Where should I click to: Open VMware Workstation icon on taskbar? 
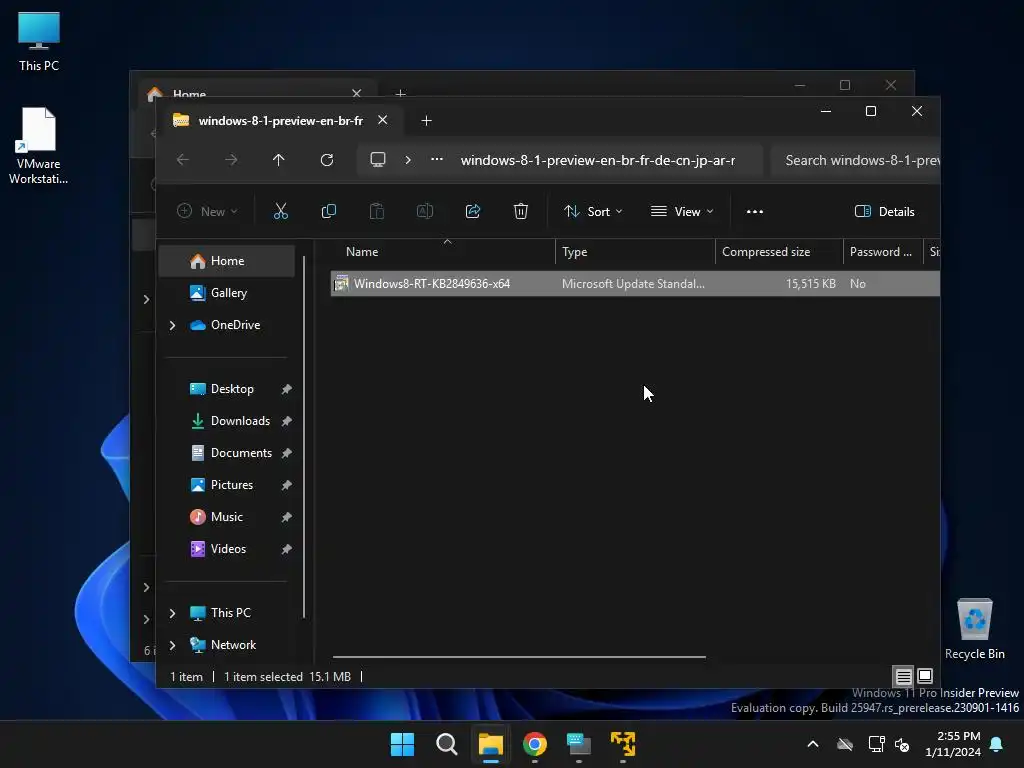click(623, 744)
